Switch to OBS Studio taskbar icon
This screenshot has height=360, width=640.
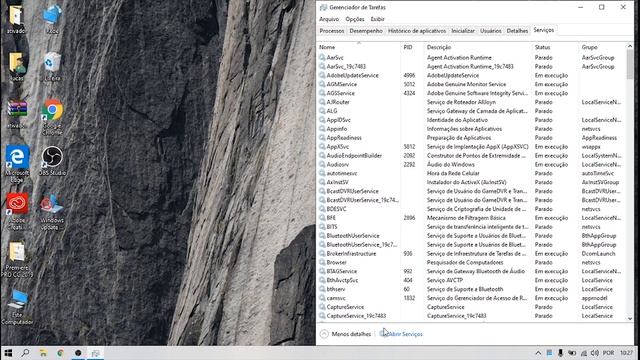point(78,353)
